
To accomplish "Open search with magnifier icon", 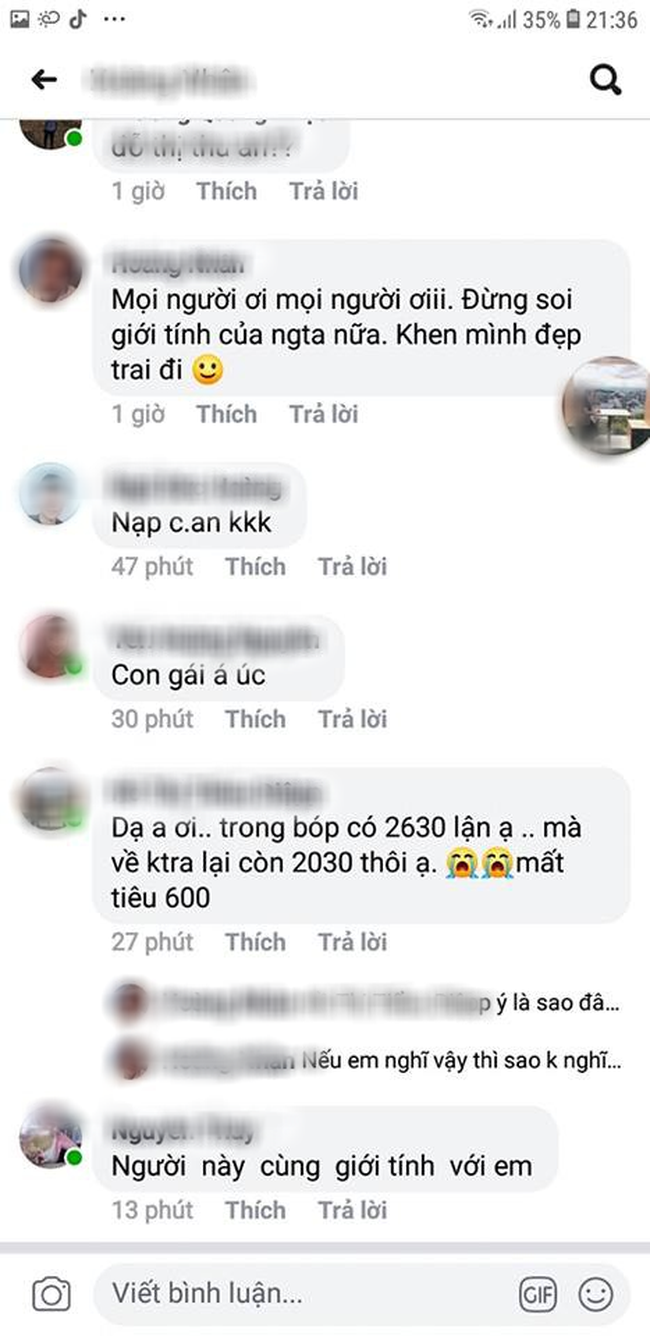I will pos(606,80).
